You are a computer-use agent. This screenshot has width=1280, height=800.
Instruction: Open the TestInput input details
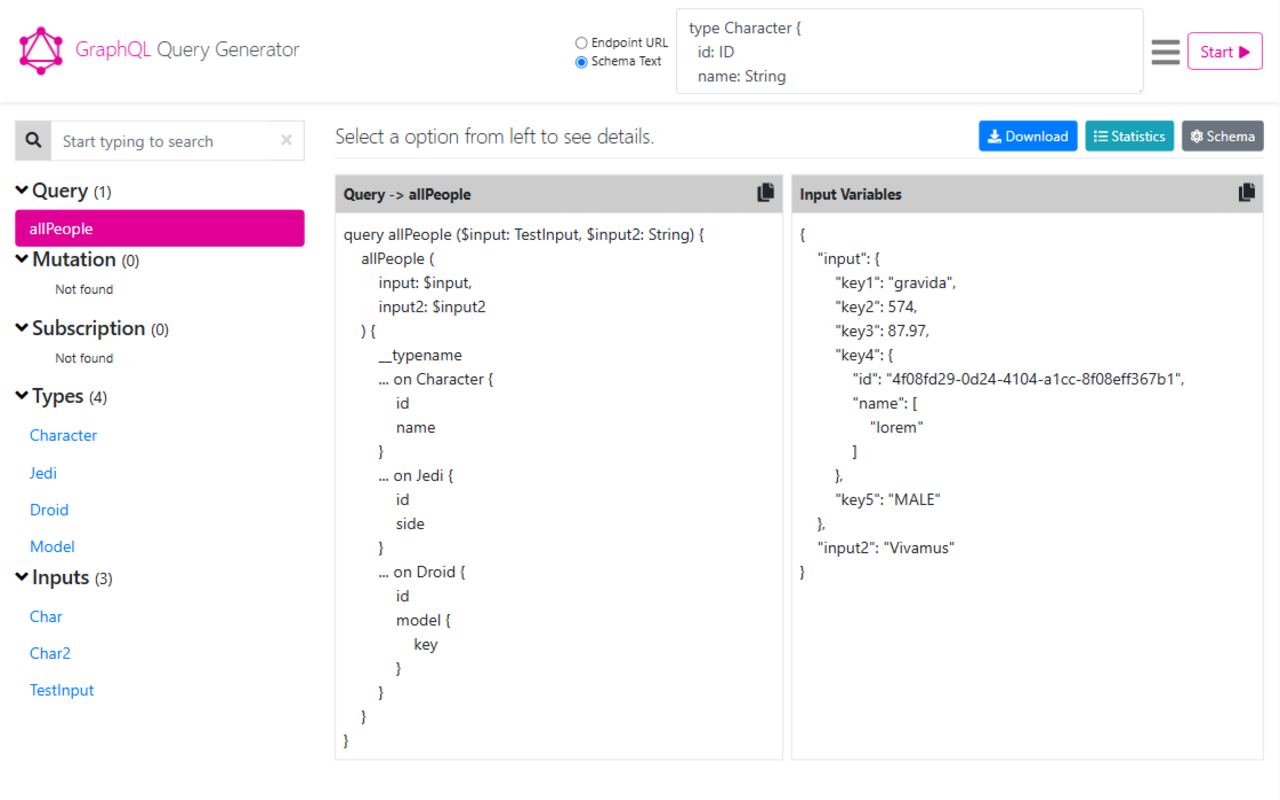click(x=62, y=690)
